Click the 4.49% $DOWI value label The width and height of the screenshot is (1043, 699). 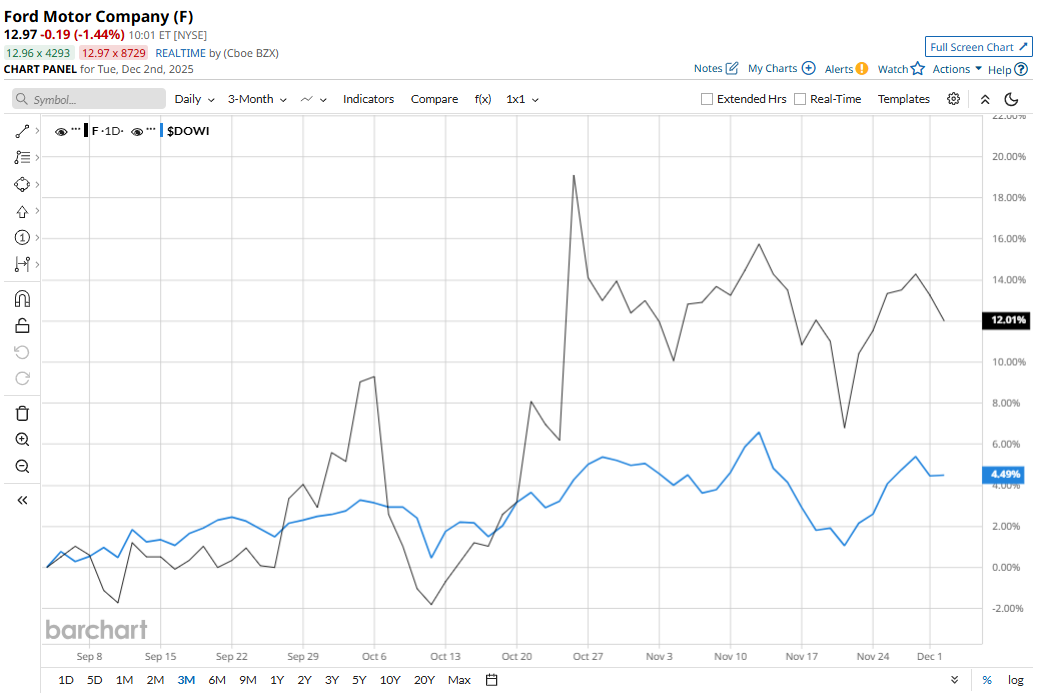pyautogui.click(x=1004, y=474)
